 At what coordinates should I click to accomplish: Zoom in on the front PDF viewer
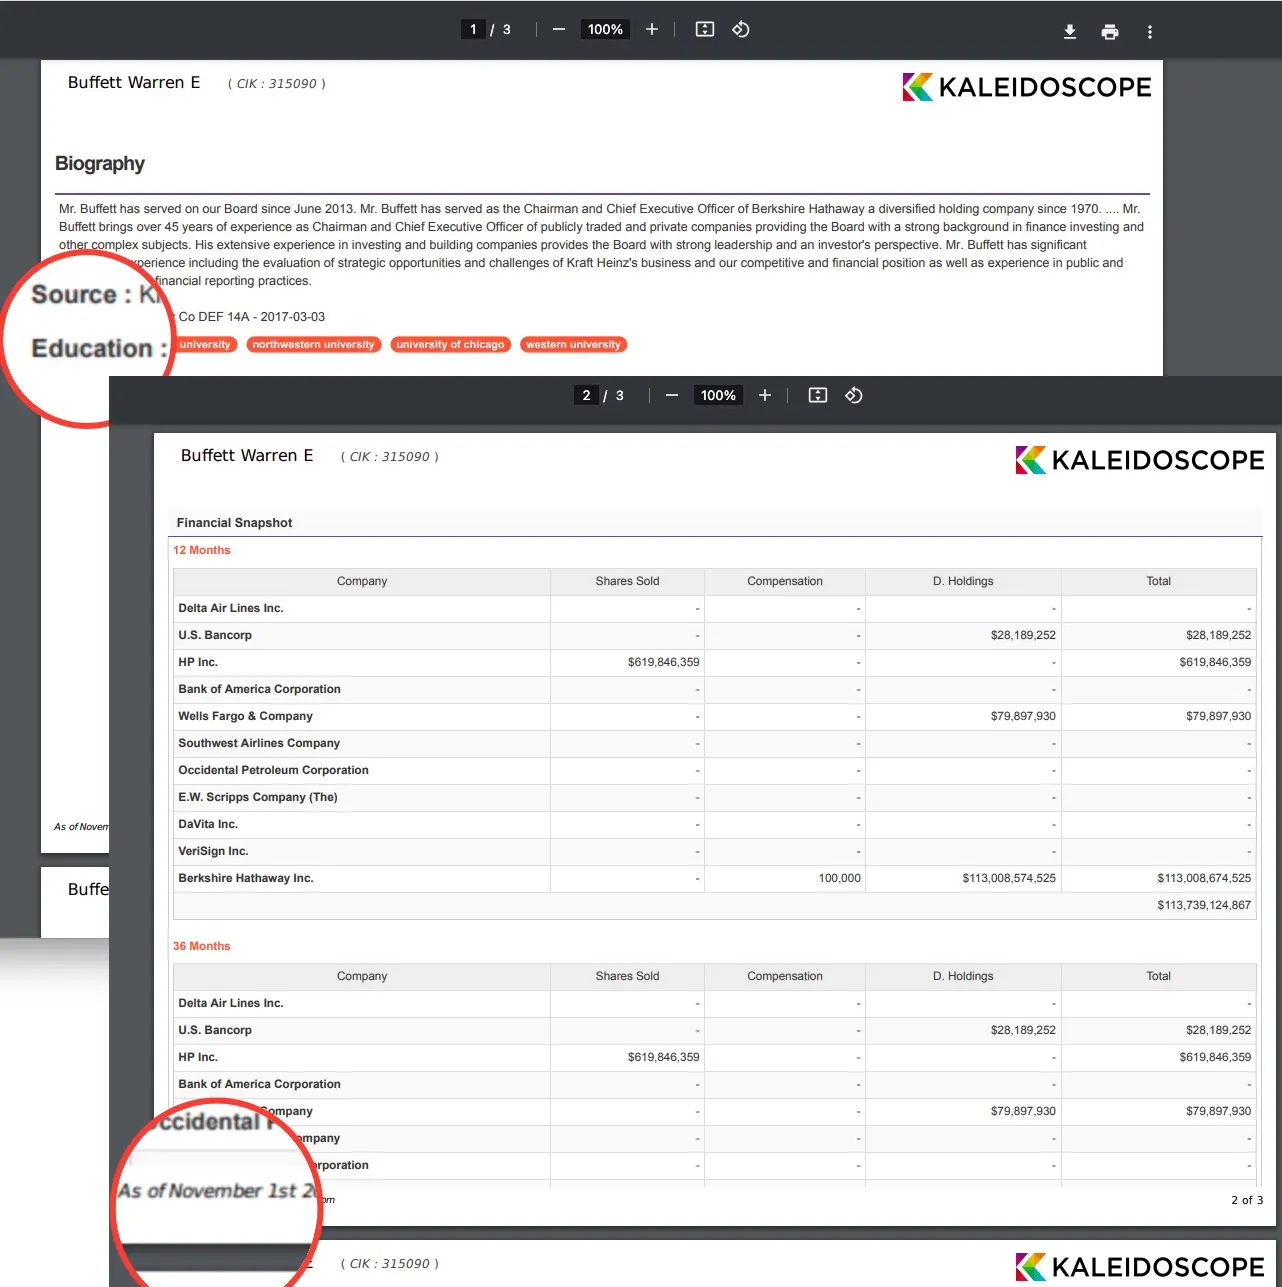tap(765, 396)
